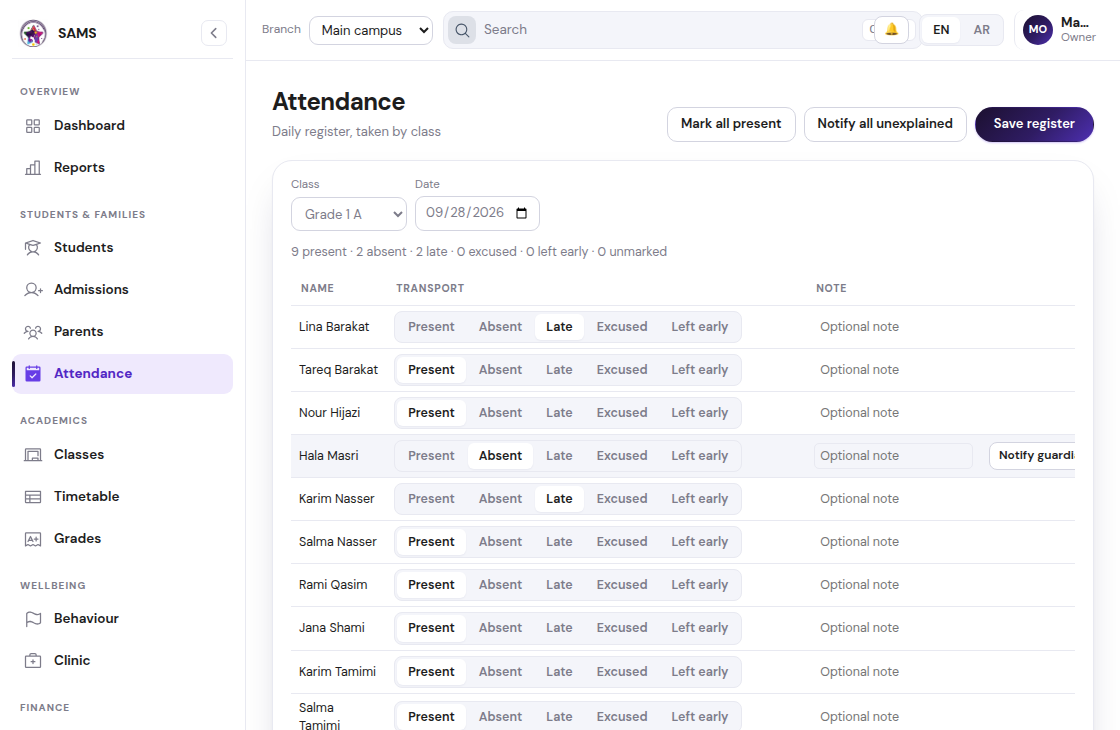Click the MO user avatar
1120x730 pixels.
tap(1038, 30)
